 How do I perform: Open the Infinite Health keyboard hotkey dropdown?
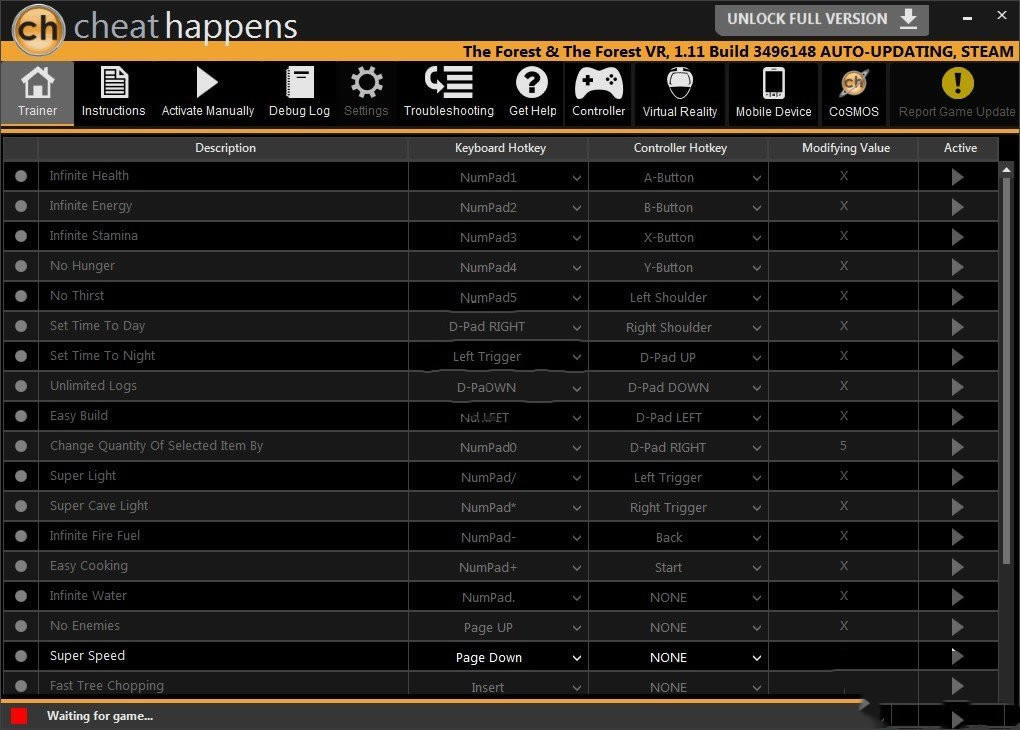(577, 176)
